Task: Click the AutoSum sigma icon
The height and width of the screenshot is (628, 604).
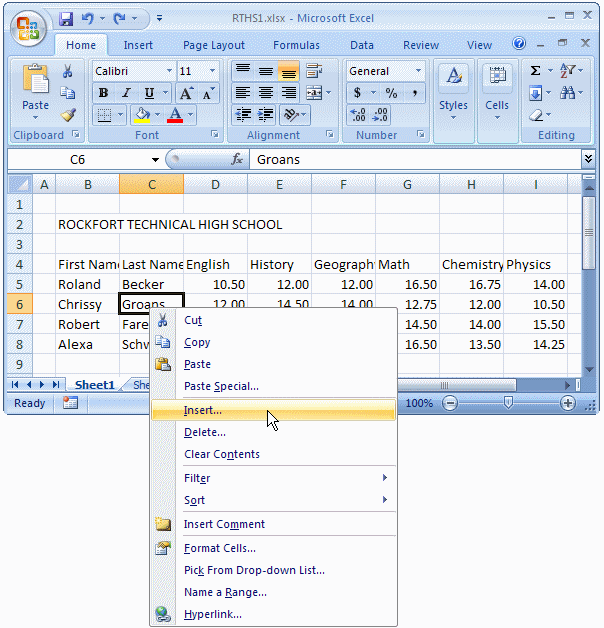Action: pyautogui.click(x=535, y=71)
